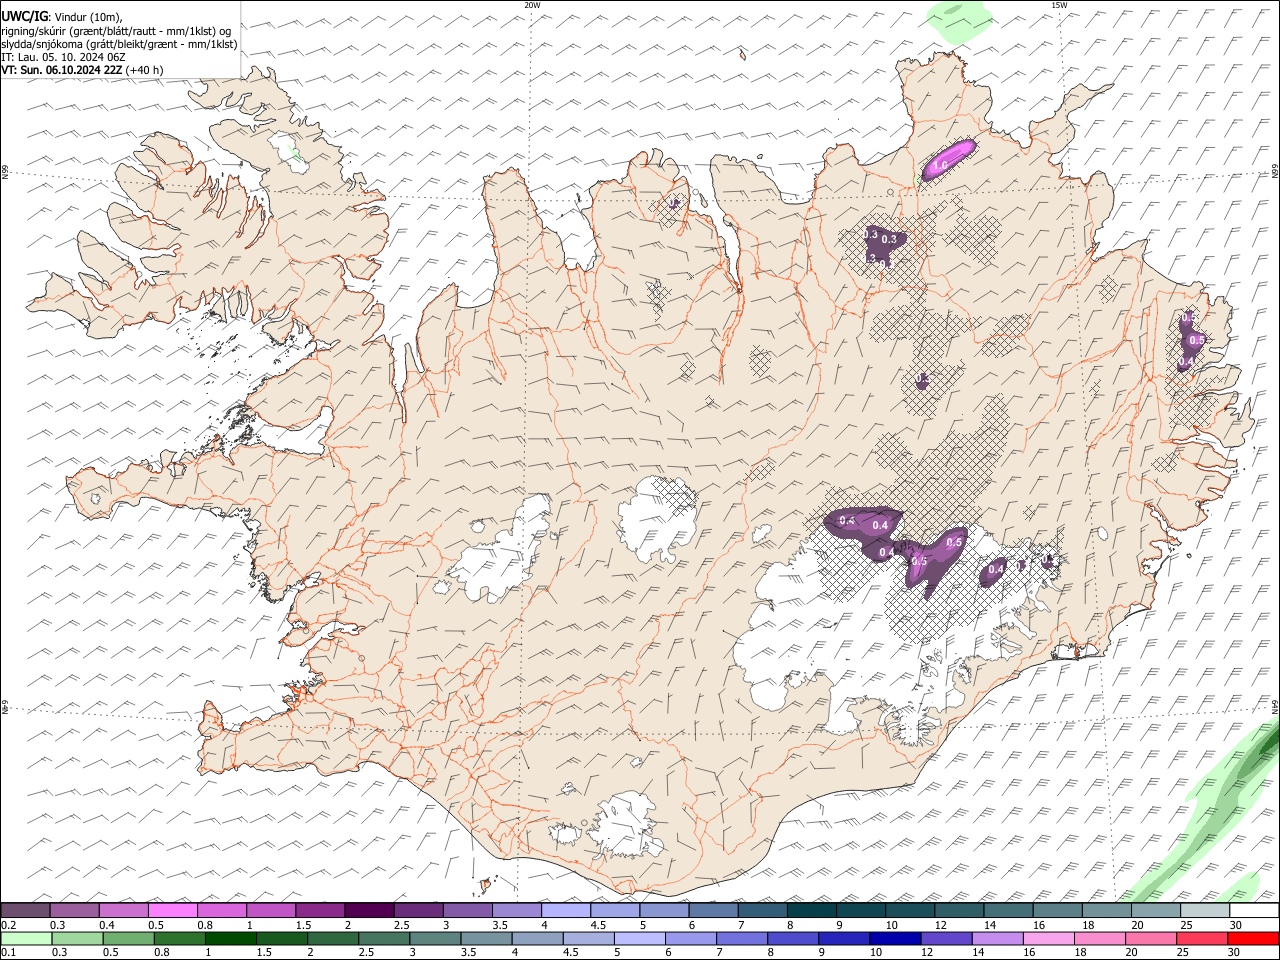Viewport: 1280px width, 960px height.
Task: Select the lavender 5 mm rain legend swatch
Action: 639,938
